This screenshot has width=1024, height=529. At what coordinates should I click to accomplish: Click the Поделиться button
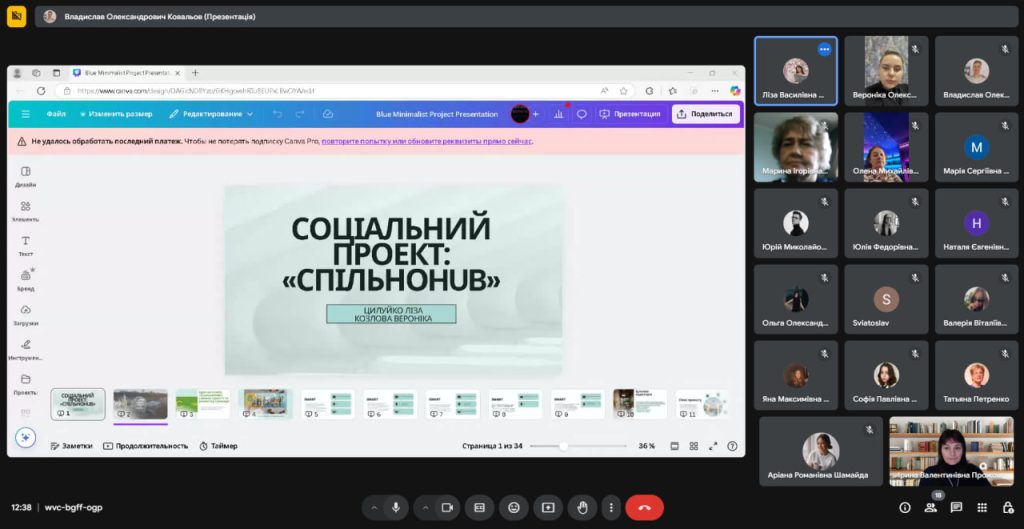pos(705,114)
